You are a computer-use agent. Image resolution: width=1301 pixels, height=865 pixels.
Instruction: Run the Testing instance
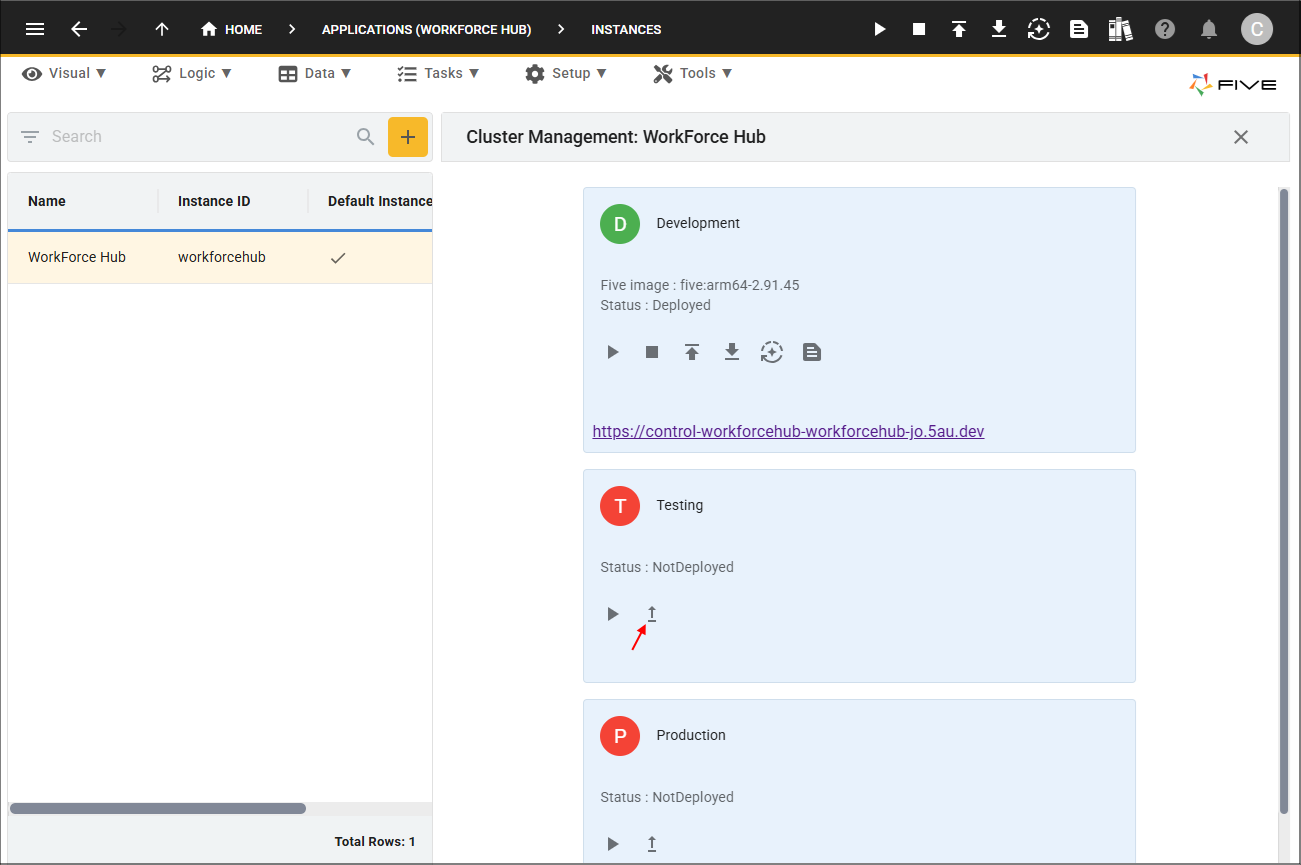[x=613, y=614]
